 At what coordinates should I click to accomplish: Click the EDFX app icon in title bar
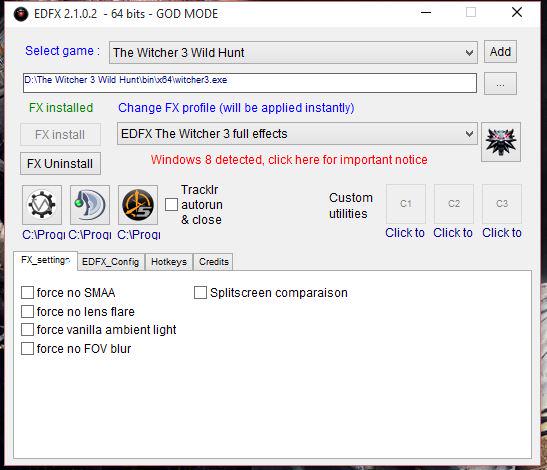21,14
